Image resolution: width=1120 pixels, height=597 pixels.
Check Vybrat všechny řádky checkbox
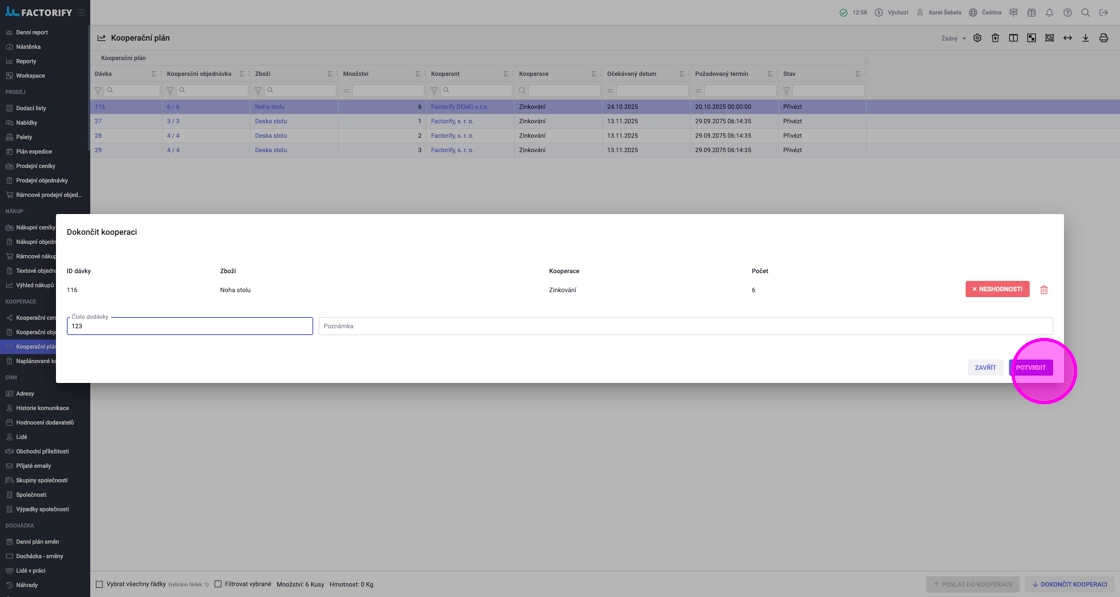point(99,584)
